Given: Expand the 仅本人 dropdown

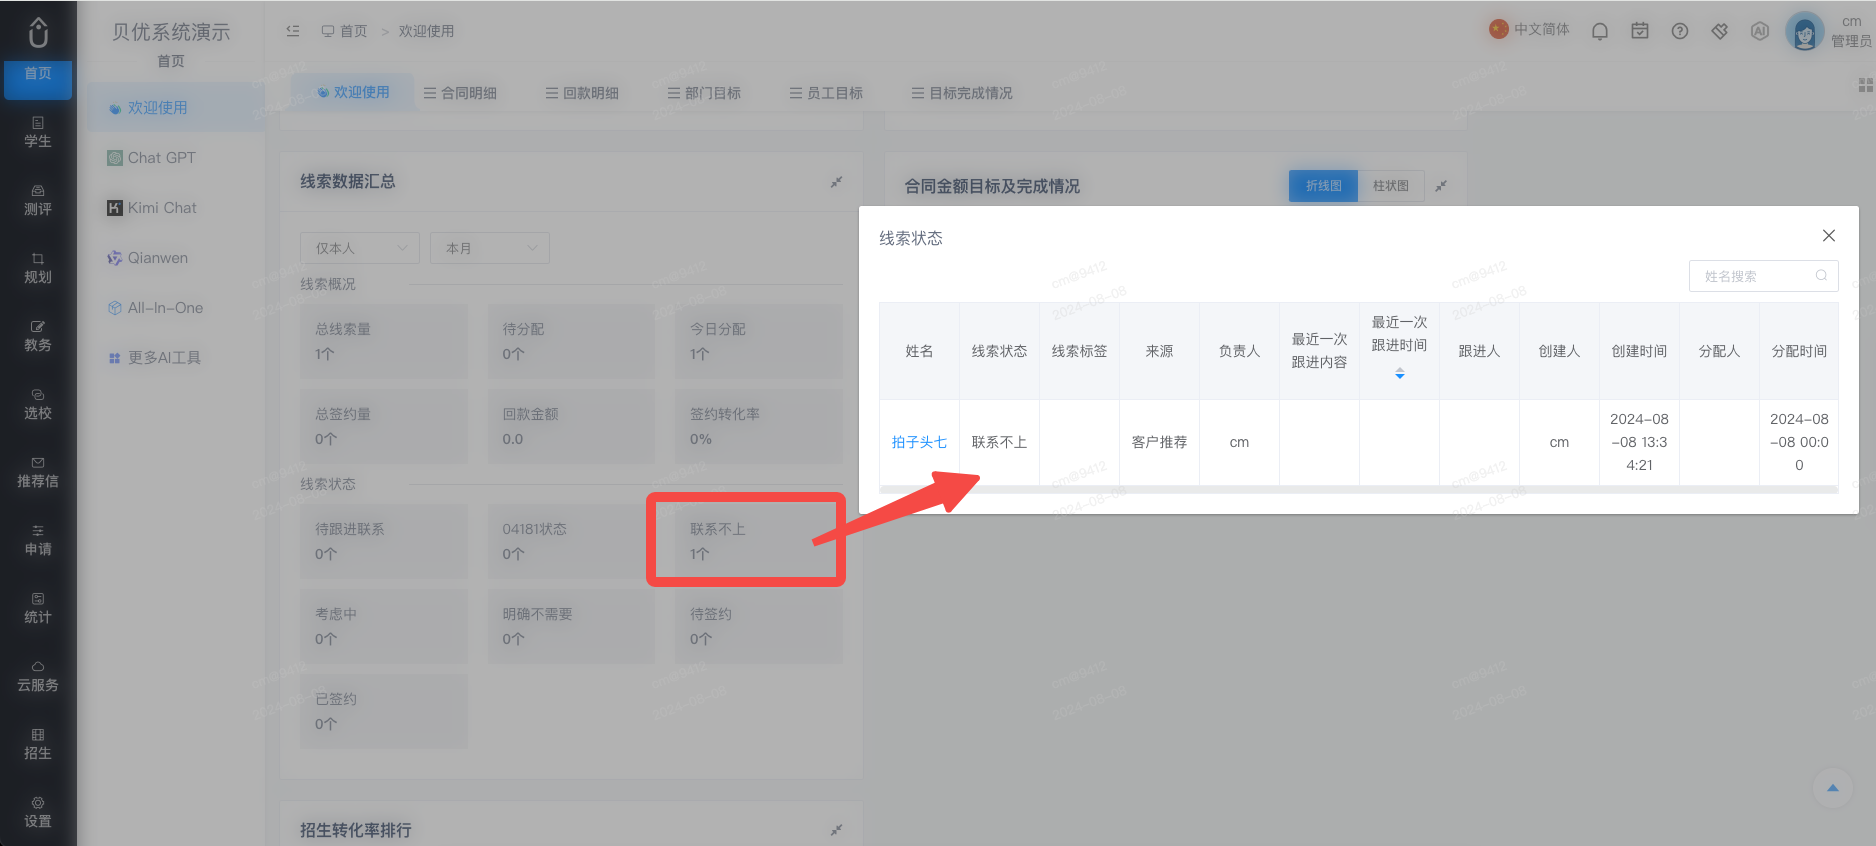Looking at the screenshot, I should point(360,248).
